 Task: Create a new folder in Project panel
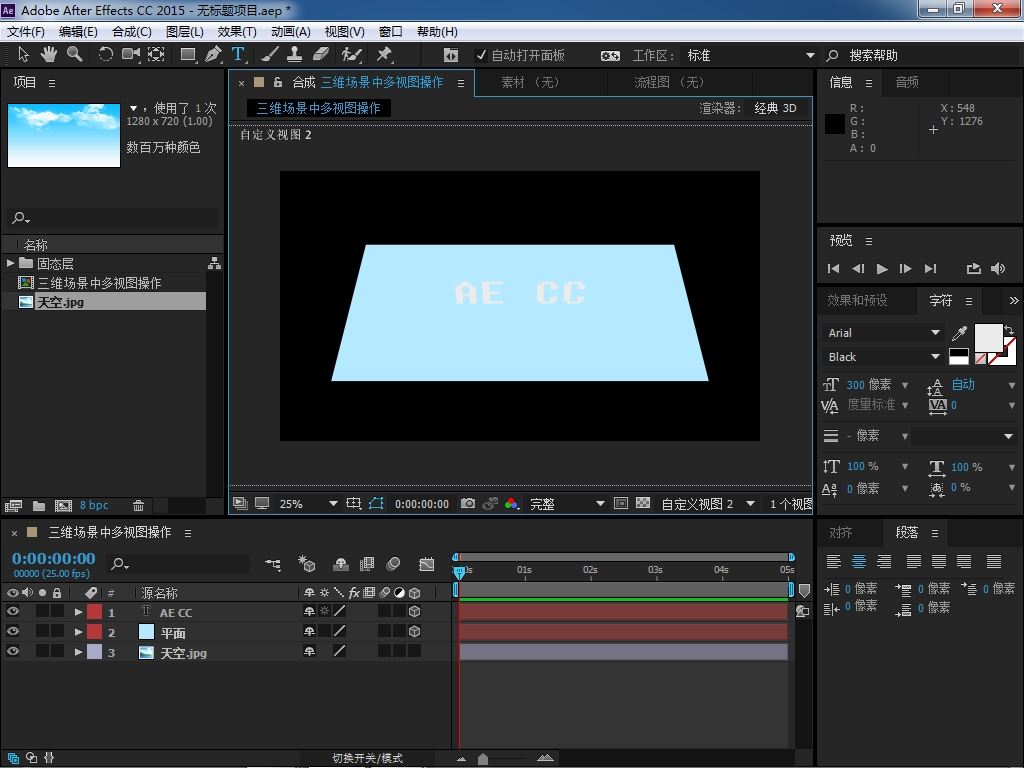(39, 505)
